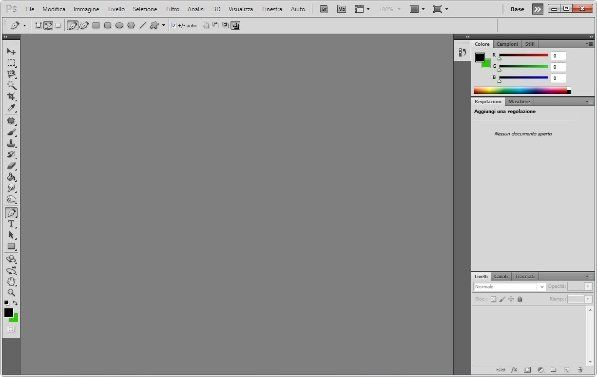This screenshot has height=377, width=597.
Task: Switch to the Stili tab
Action: pos(529,44)
